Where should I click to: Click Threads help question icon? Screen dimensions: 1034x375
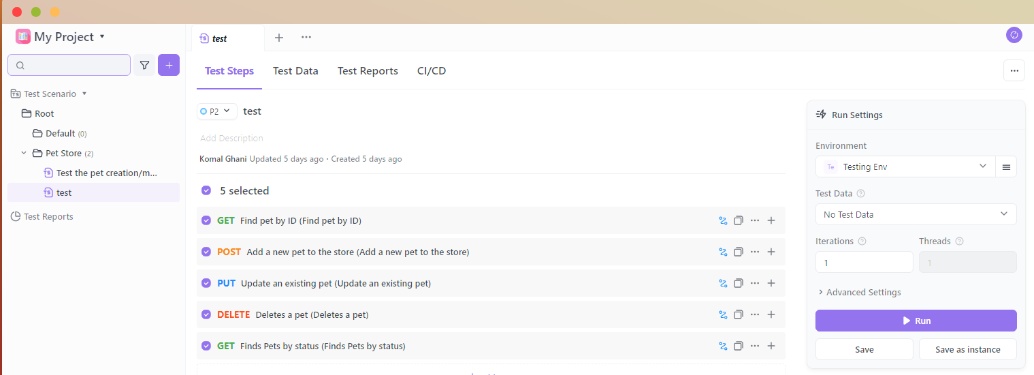click(x=959, y=241)
